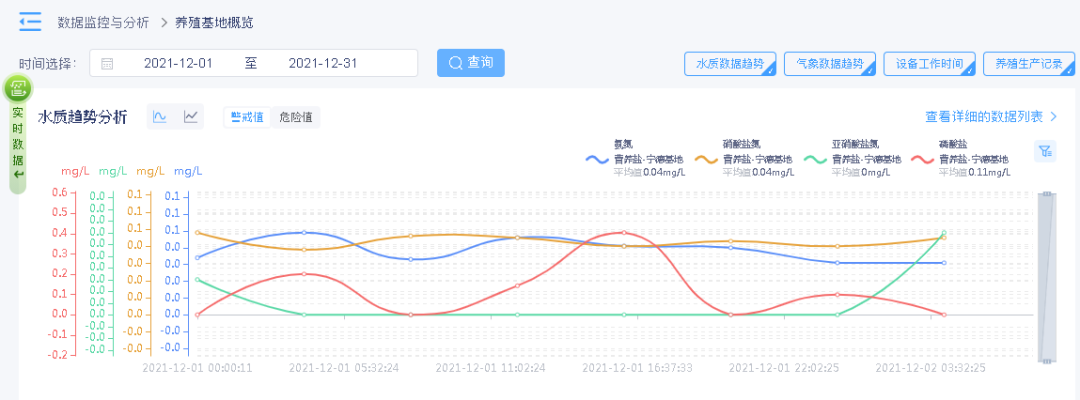The width and height of the screenshot is (1080, 400).
Task: Collapse the sidebar menu icon
Action: click(30, 22)
